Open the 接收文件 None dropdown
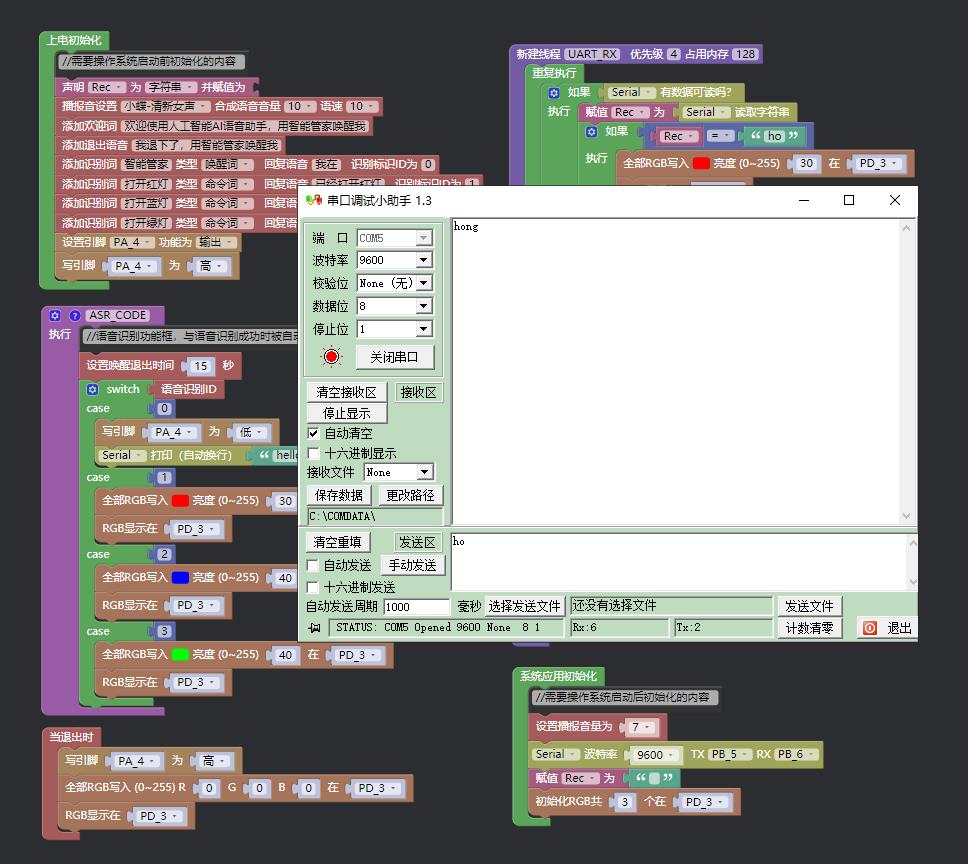Viewport: 968px width, 864px height. pyautogui.click(x=424, y=472)
